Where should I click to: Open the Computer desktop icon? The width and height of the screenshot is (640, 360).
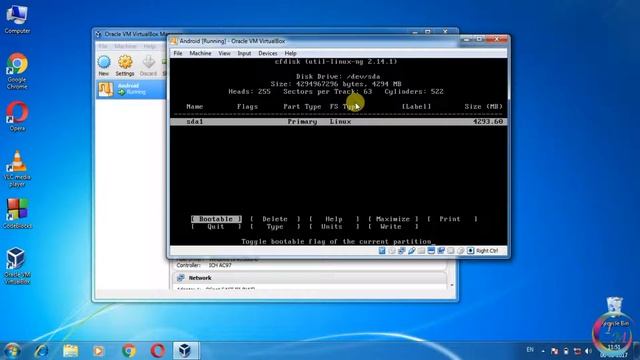17,19
